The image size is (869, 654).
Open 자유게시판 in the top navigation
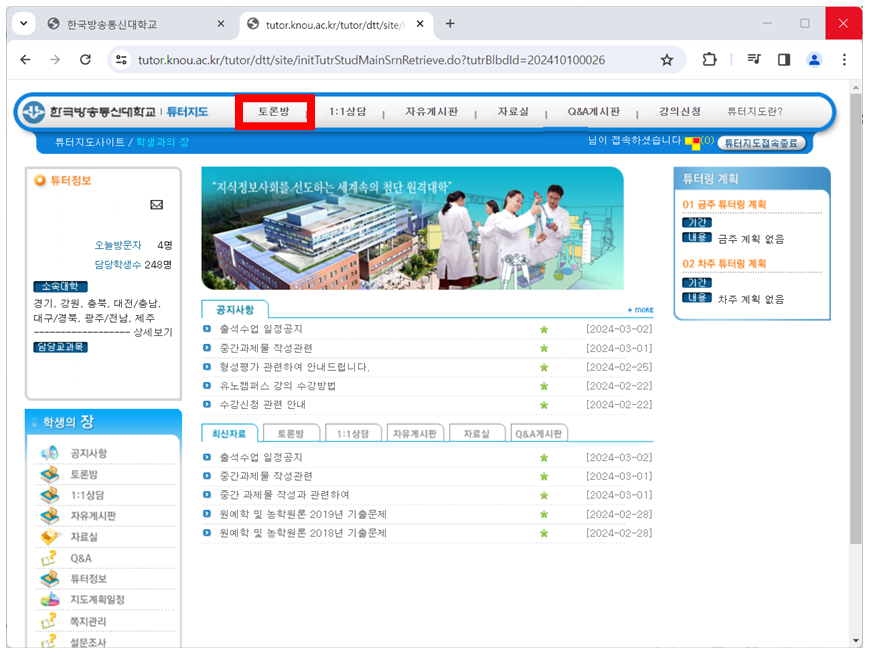(432, 111)
